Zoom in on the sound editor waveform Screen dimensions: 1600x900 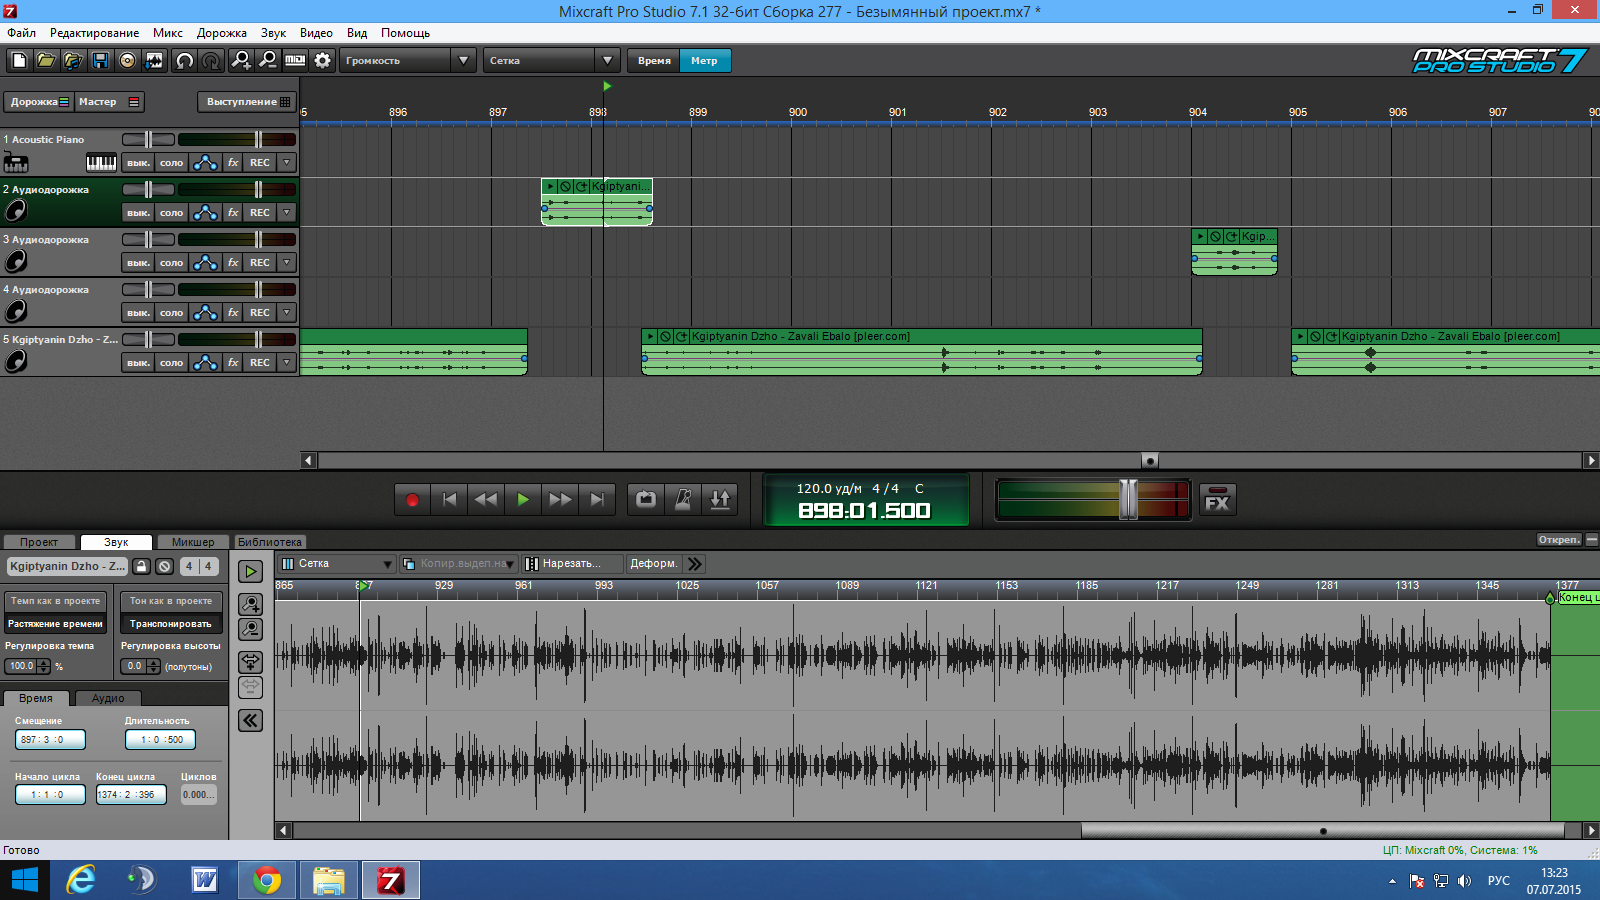pos(250,604)
